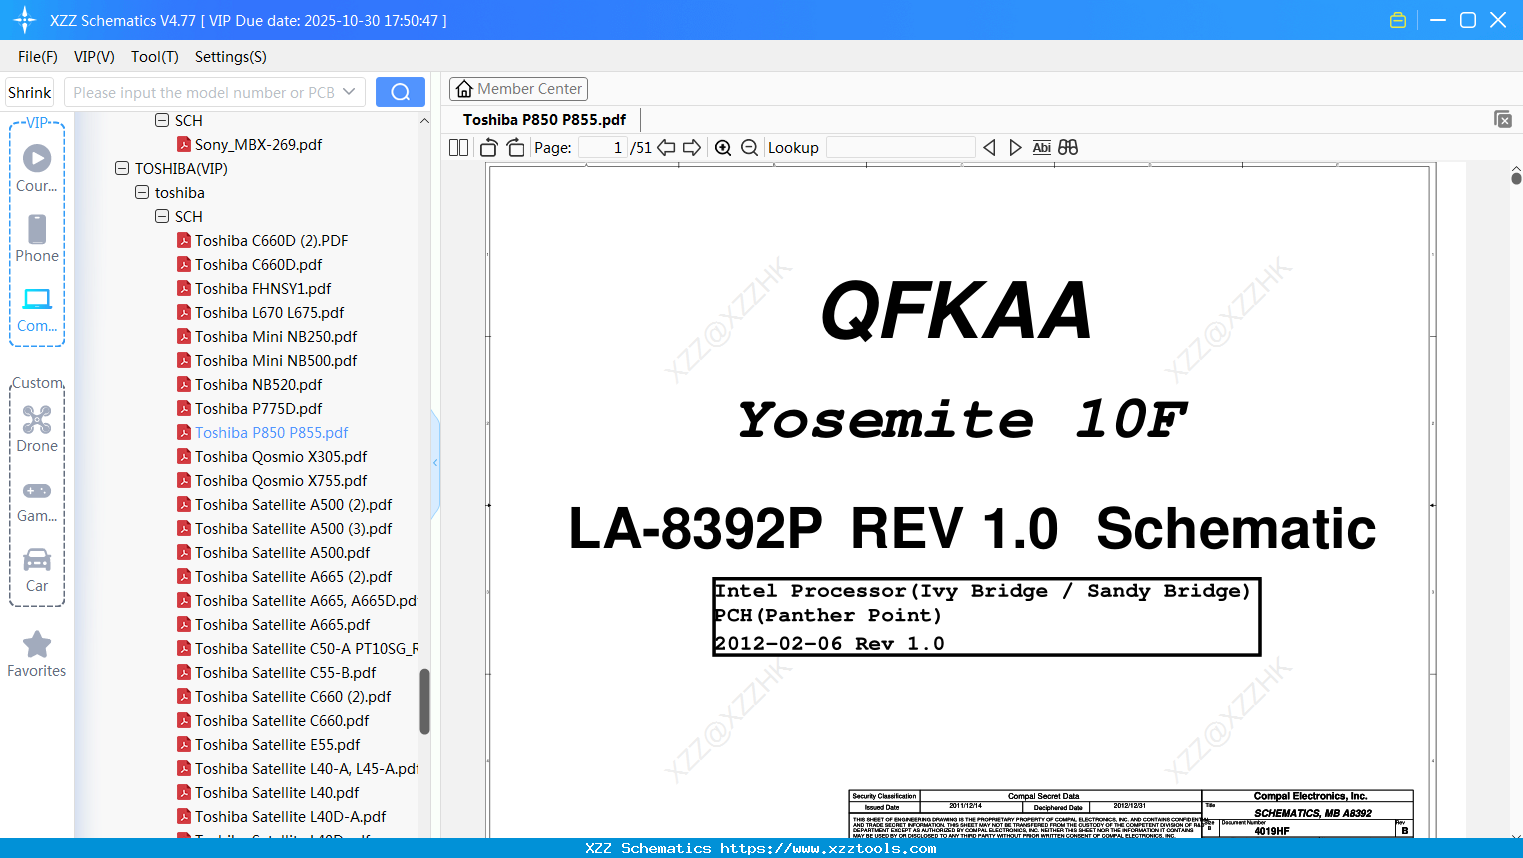Open Toshiba Mini NB500.pdf
This screenshot has height=858, width=1523.
click(x=276, y=361)
